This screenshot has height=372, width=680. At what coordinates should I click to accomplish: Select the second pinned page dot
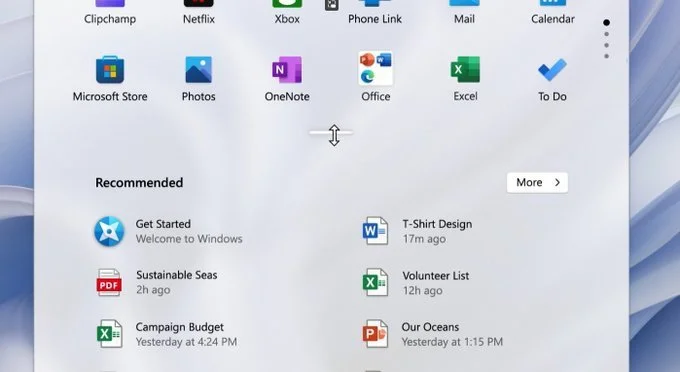tap(607, 34)
